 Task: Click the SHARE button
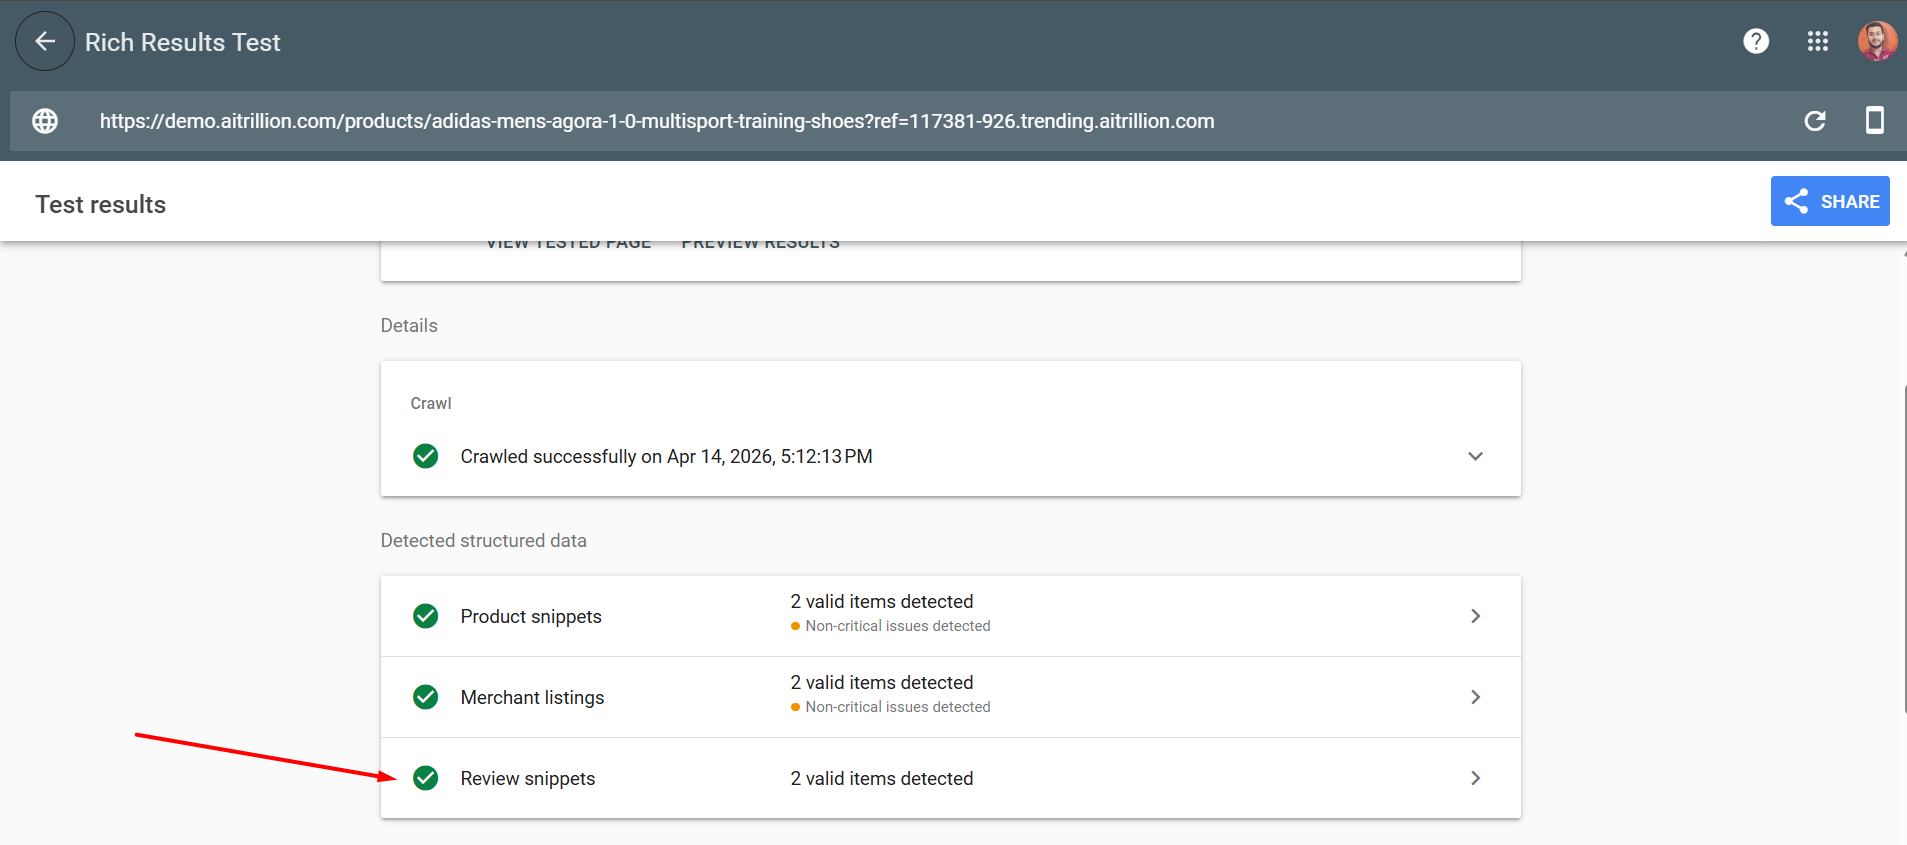tap(1829, 201)
